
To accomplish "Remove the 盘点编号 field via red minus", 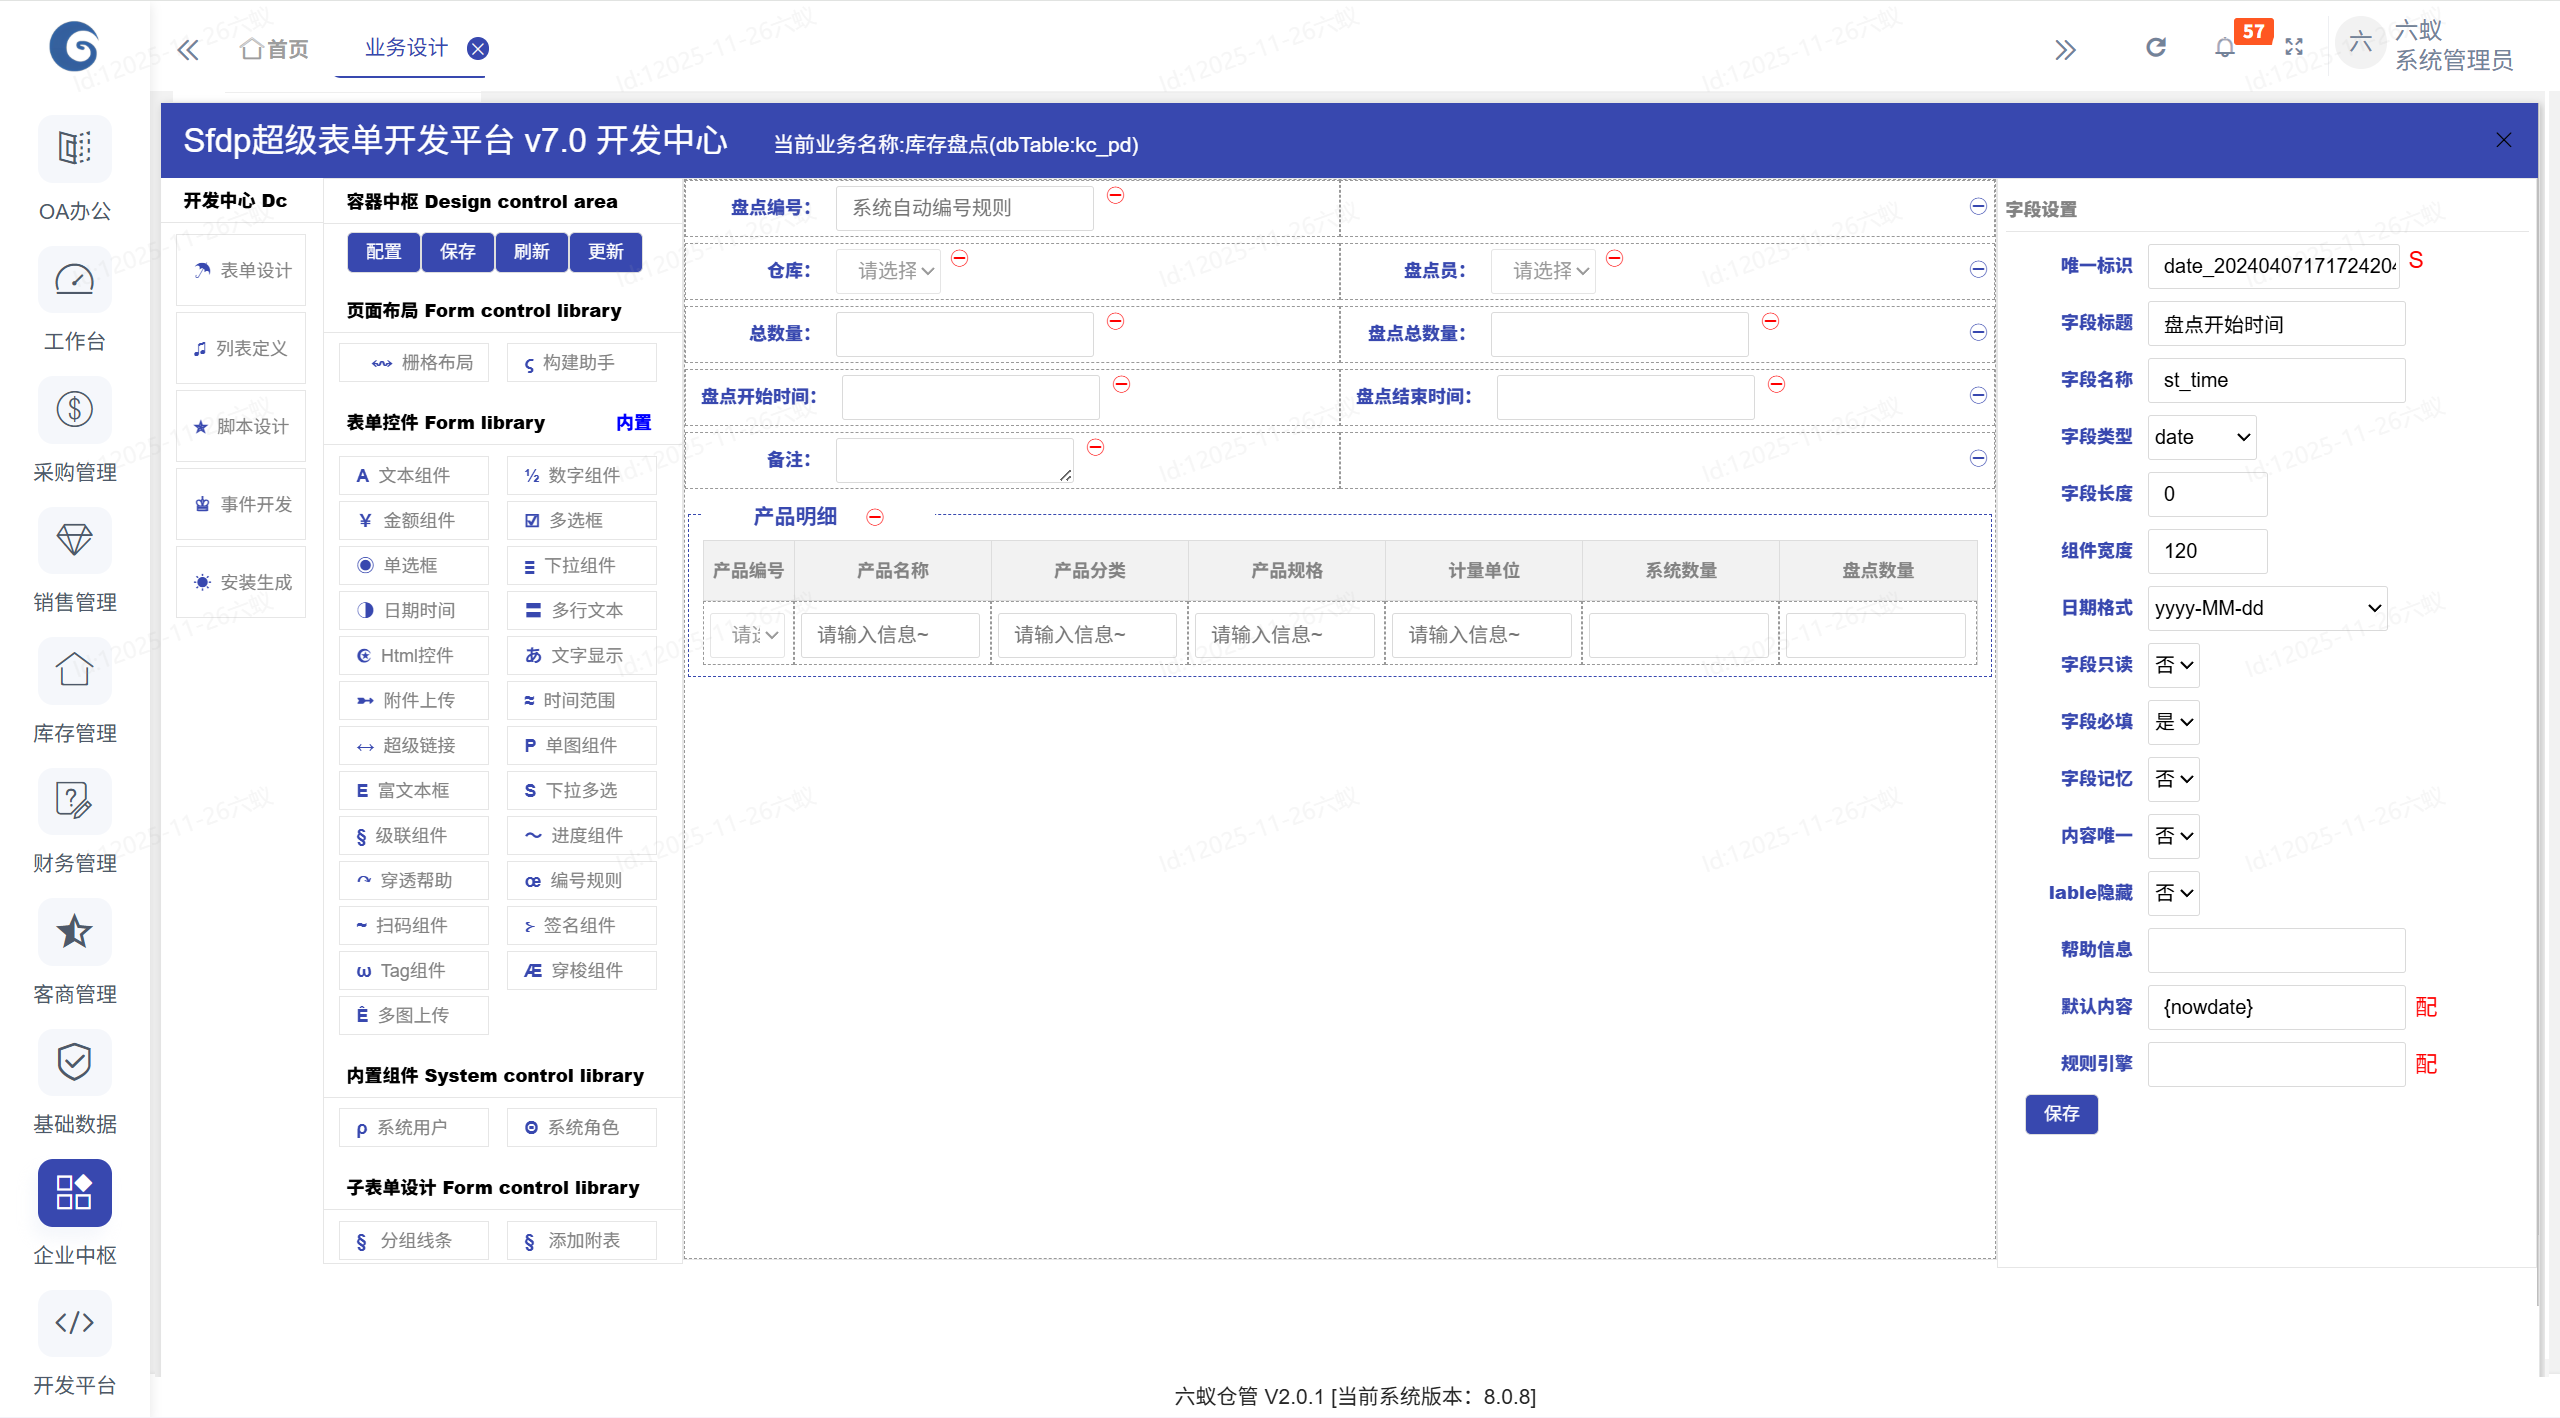I will coord(1116,196).
